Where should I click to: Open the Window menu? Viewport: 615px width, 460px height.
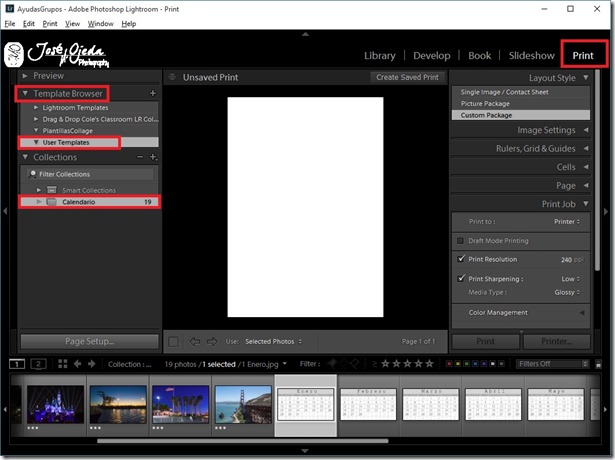[x=100, y=24]
